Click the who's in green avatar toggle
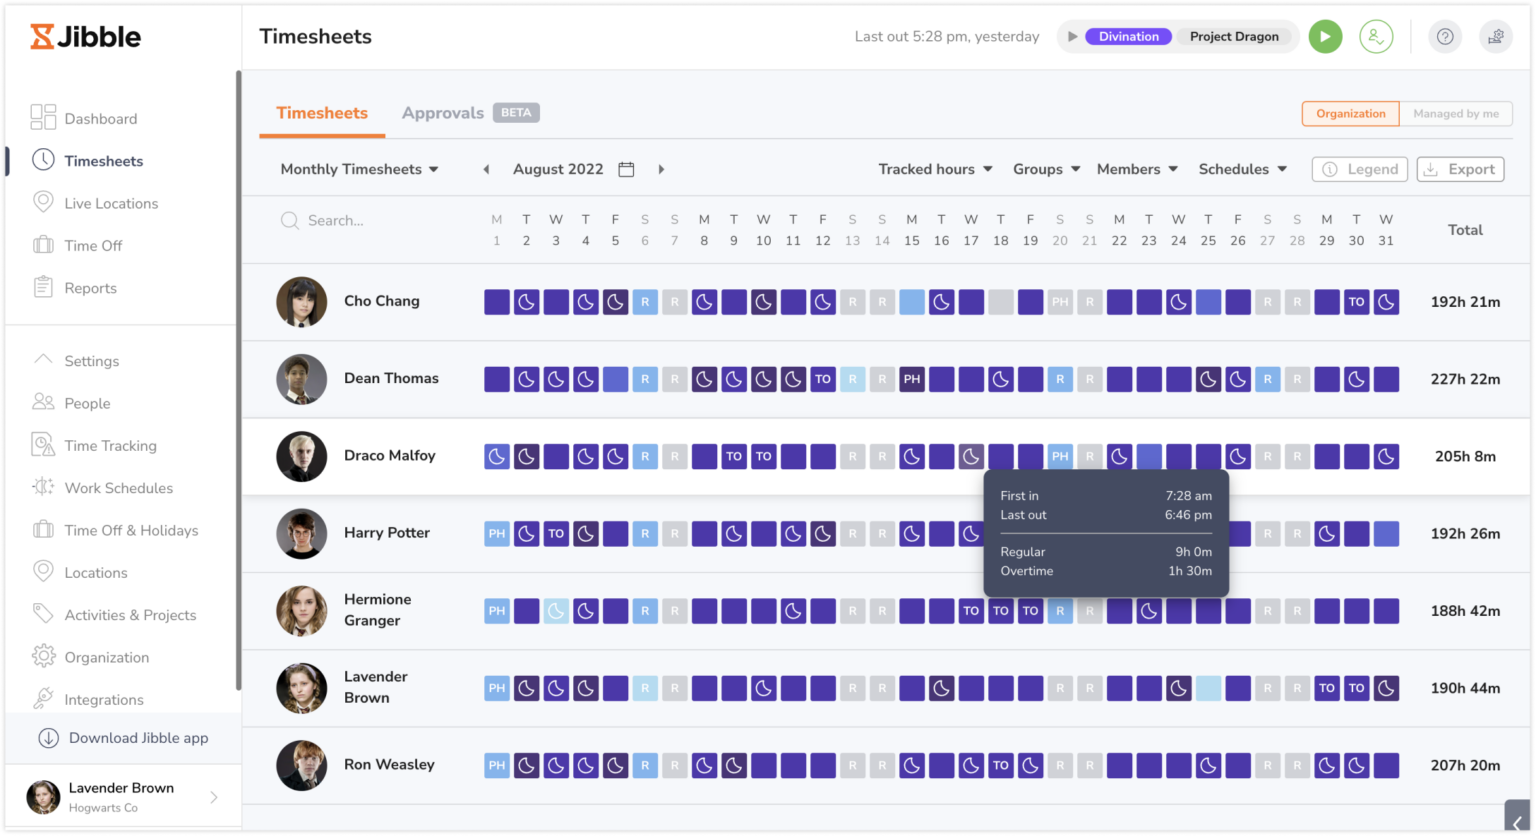Screen dimensions: 1536x836 1376,36
